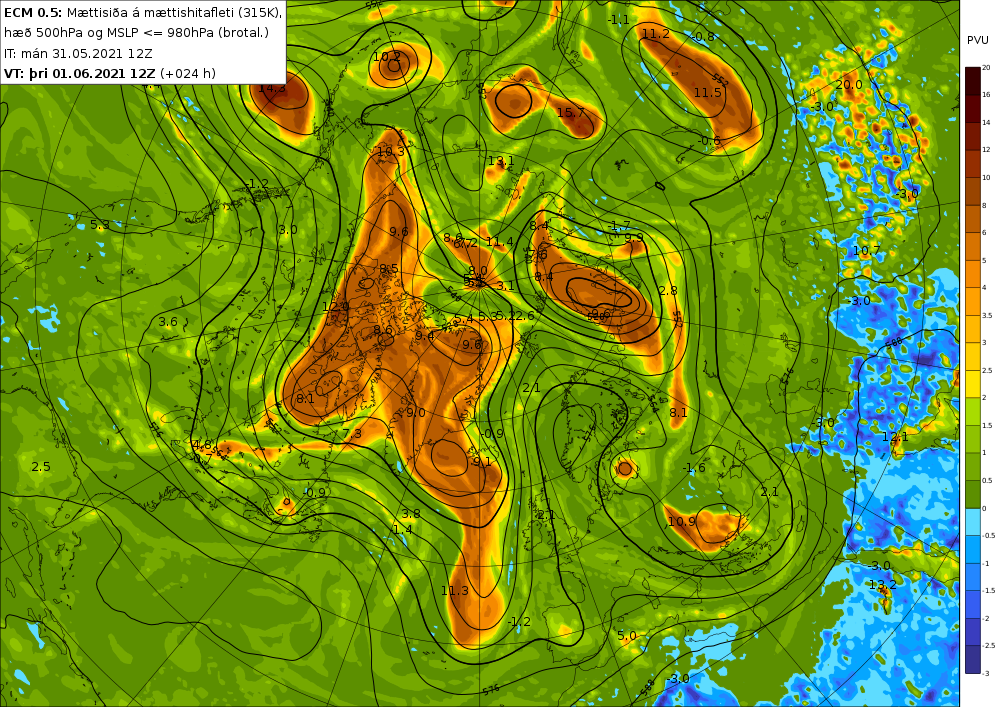The height and width of the screenshot is (707, 1000).
Task: Click the '13.2' value label in the lower right
Action: click(x=883, y=585)
